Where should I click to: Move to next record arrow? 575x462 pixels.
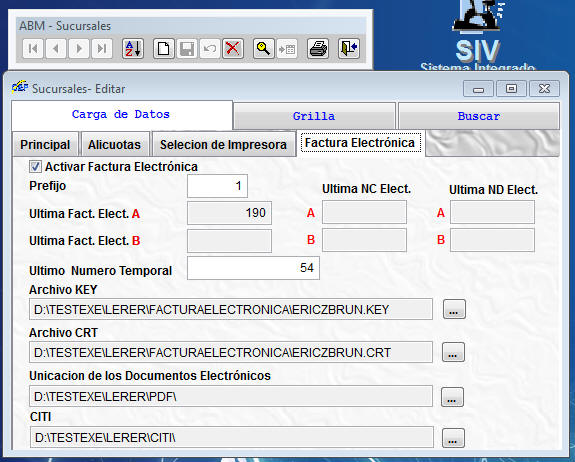[x=79, y=48]
